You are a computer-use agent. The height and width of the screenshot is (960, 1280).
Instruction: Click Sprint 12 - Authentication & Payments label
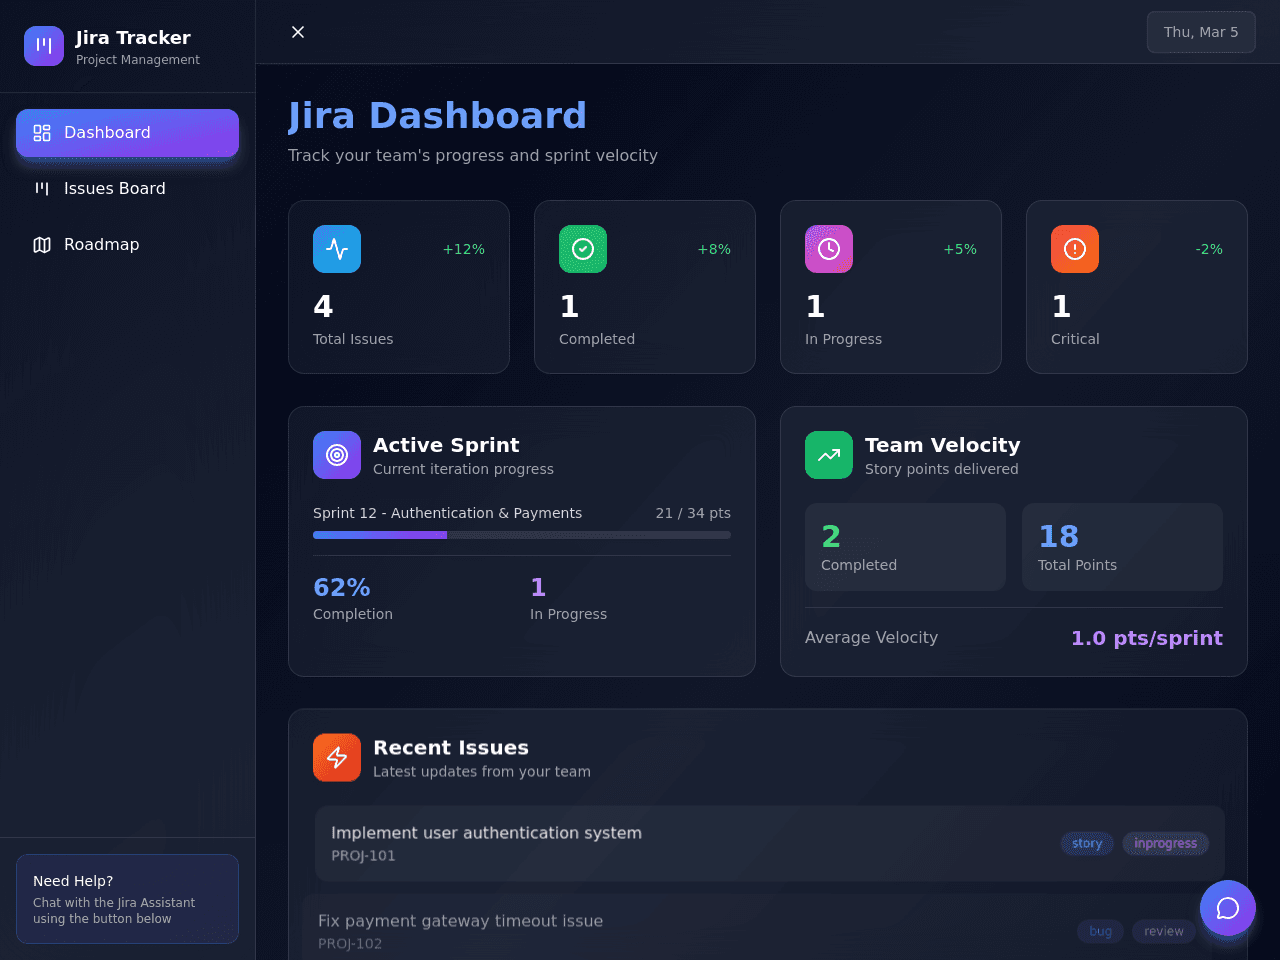click(x=447, y=513)
